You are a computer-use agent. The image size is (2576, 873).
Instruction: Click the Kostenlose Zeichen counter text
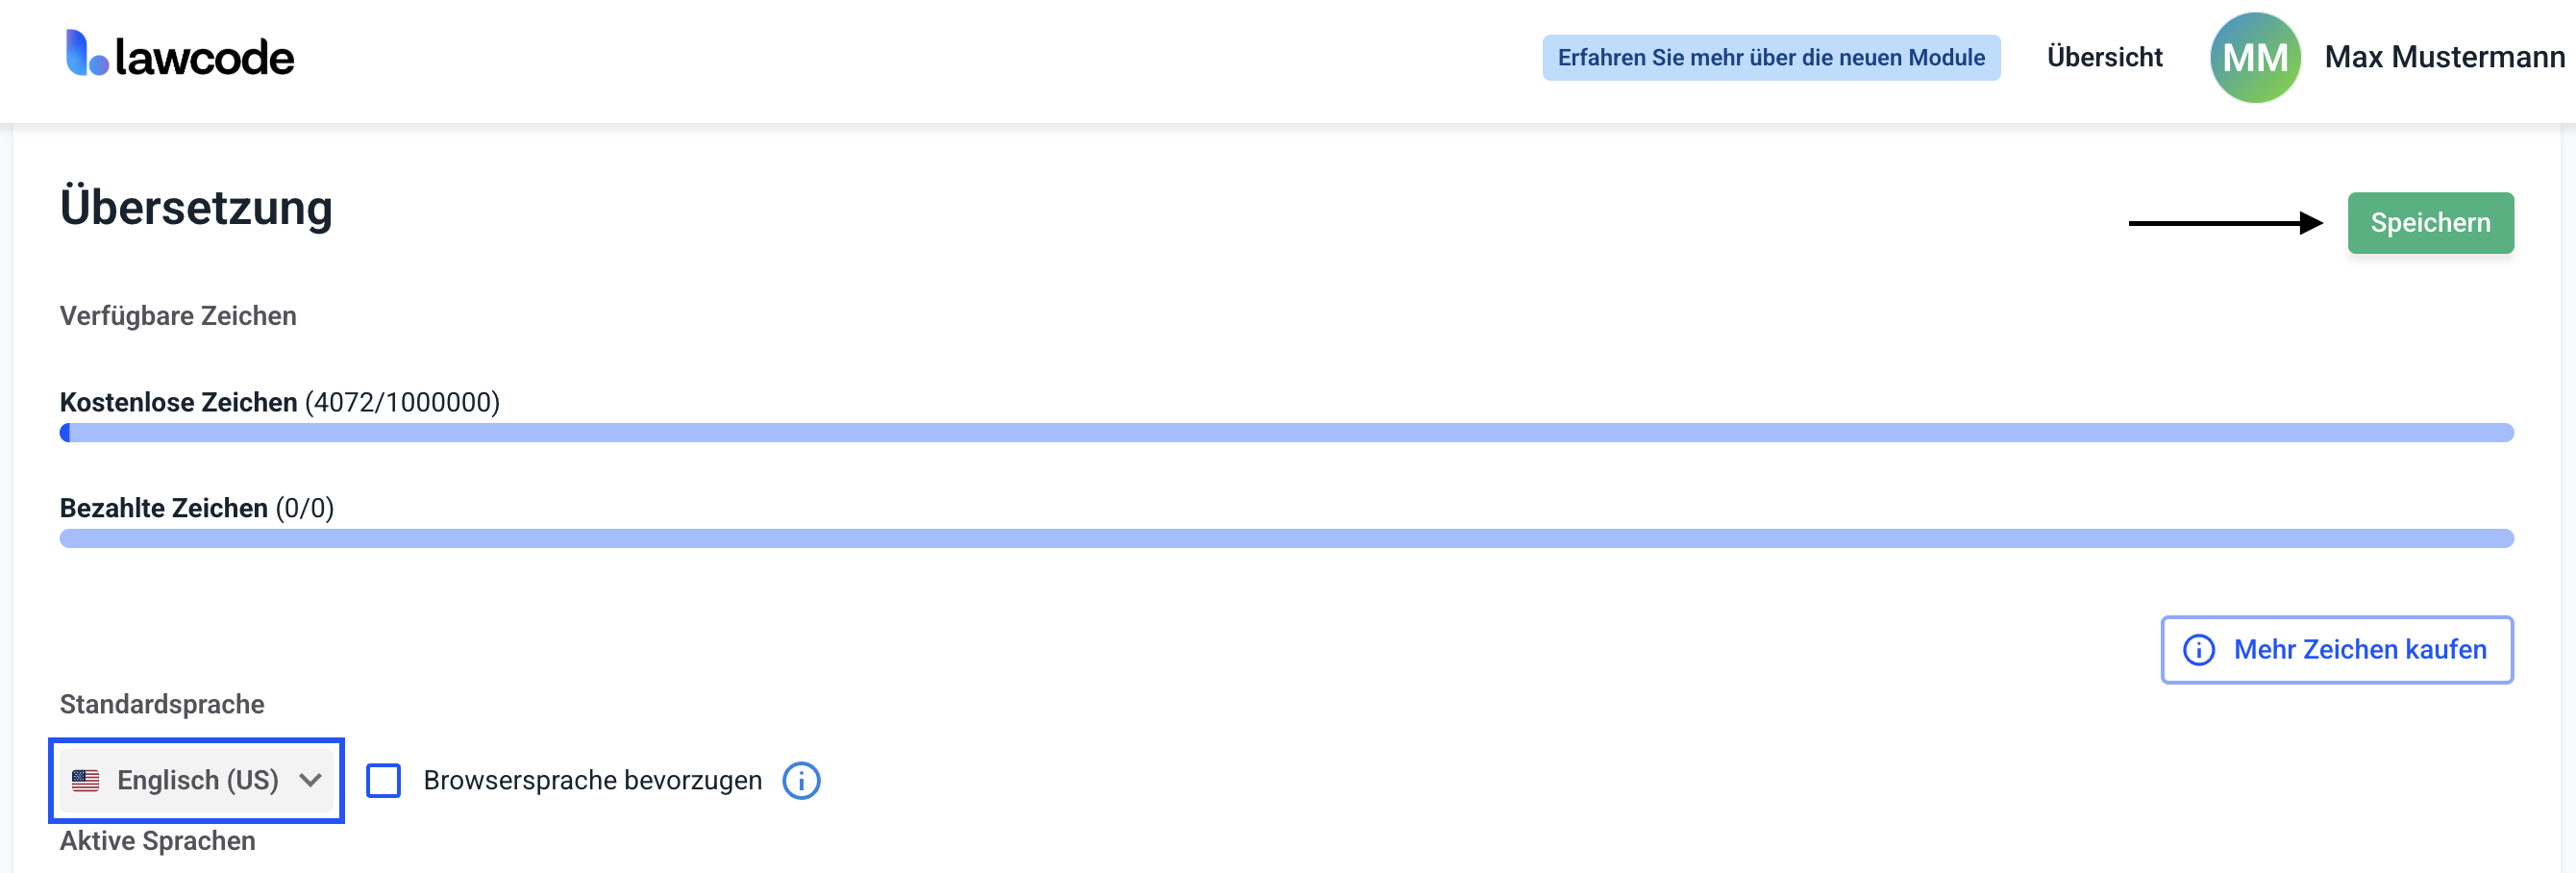[279, 402]
